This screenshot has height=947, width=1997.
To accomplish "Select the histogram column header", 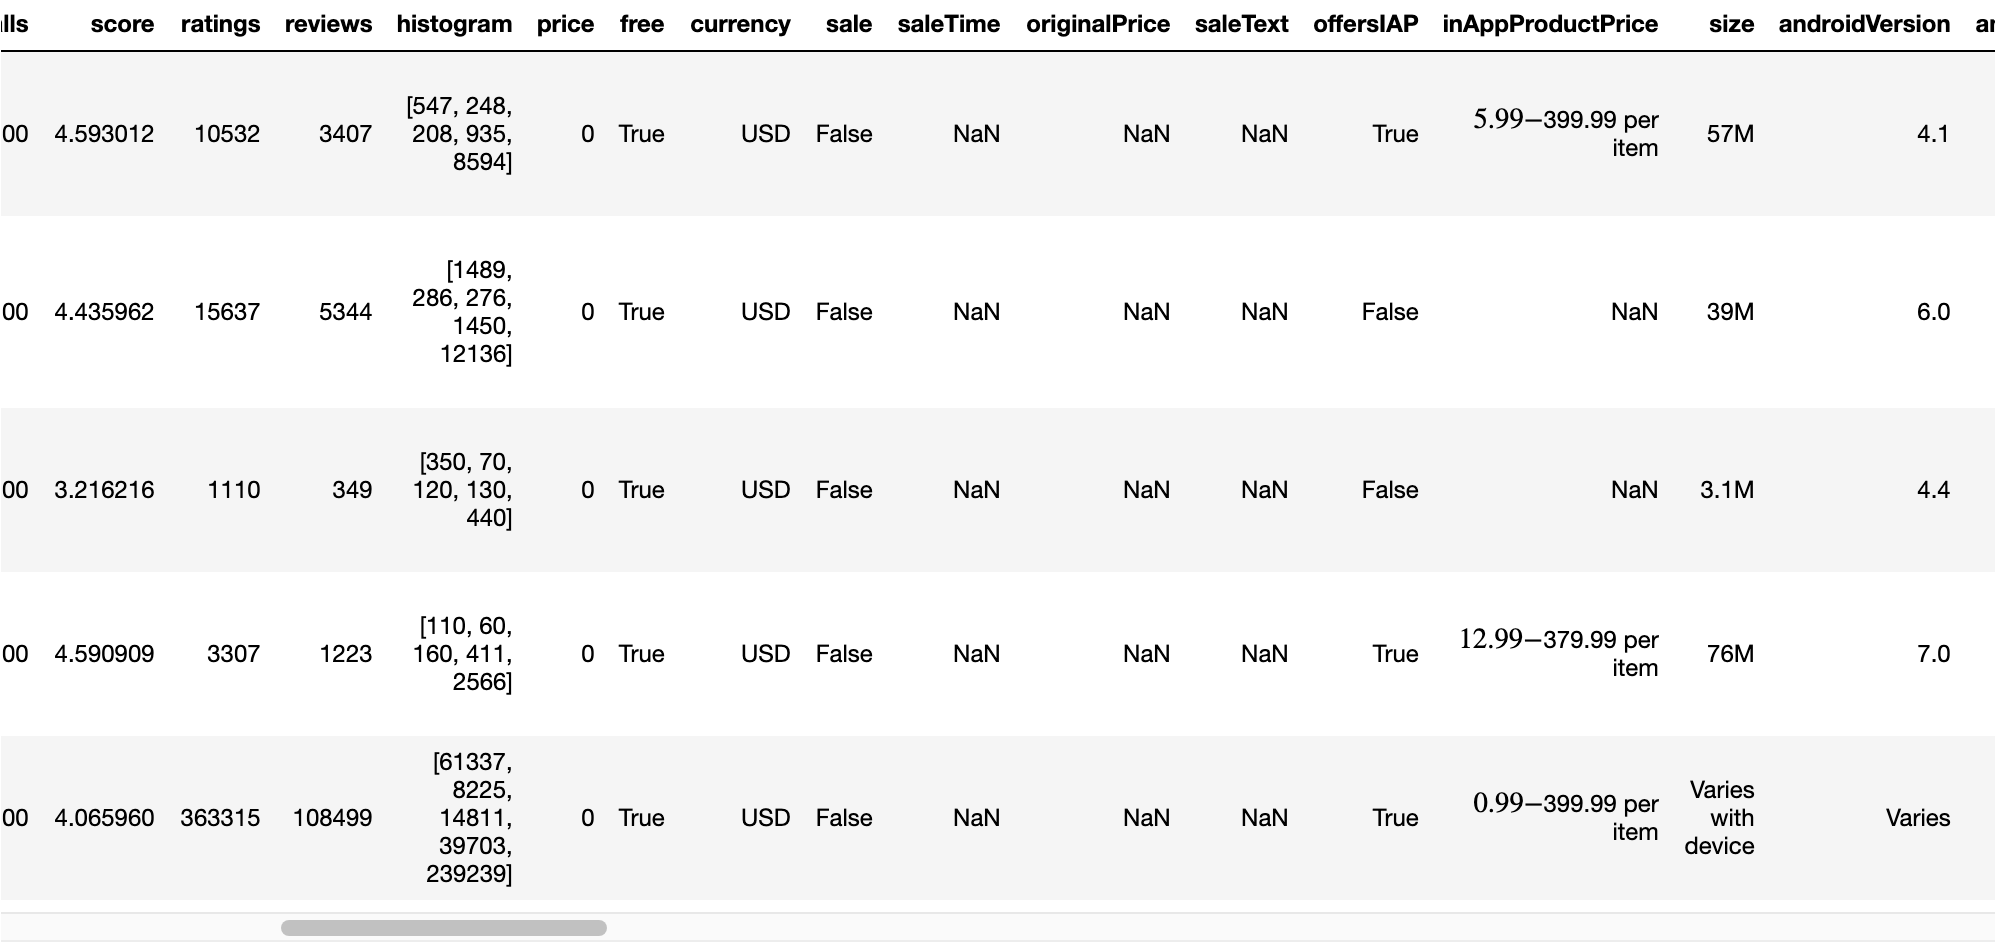I will [454, 24].
